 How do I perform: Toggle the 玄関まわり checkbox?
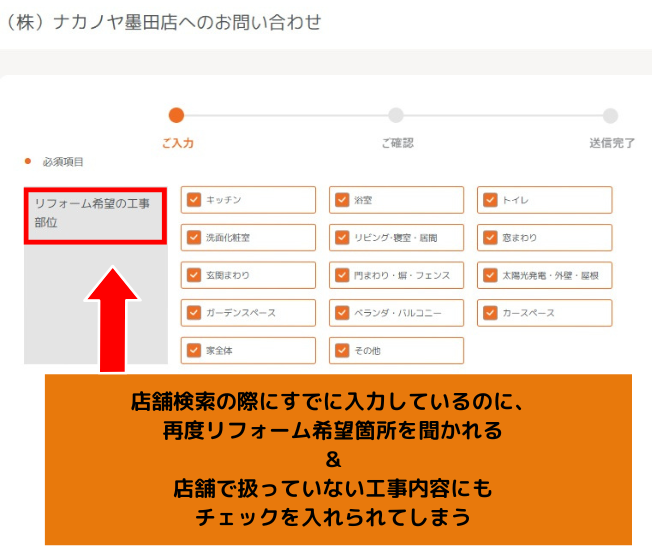tap(194, 275)
